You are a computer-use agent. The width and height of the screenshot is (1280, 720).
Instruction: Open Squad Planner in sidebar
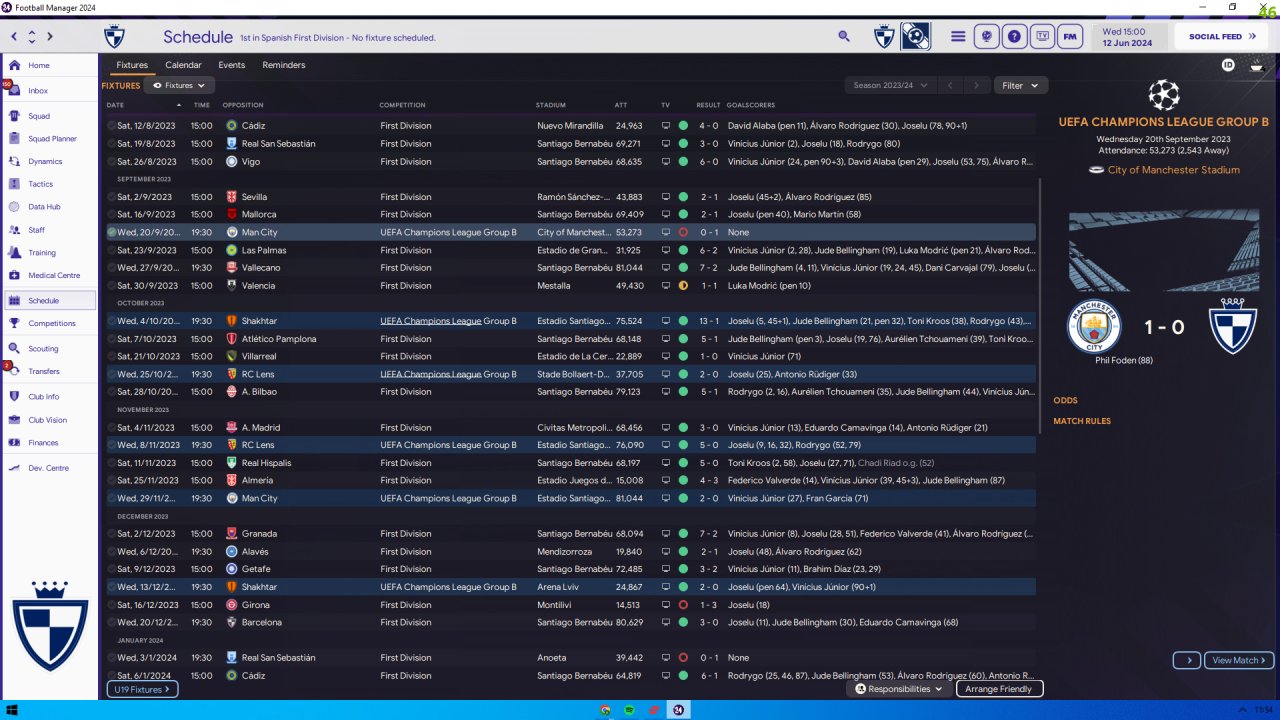click(x=49, y=139)
